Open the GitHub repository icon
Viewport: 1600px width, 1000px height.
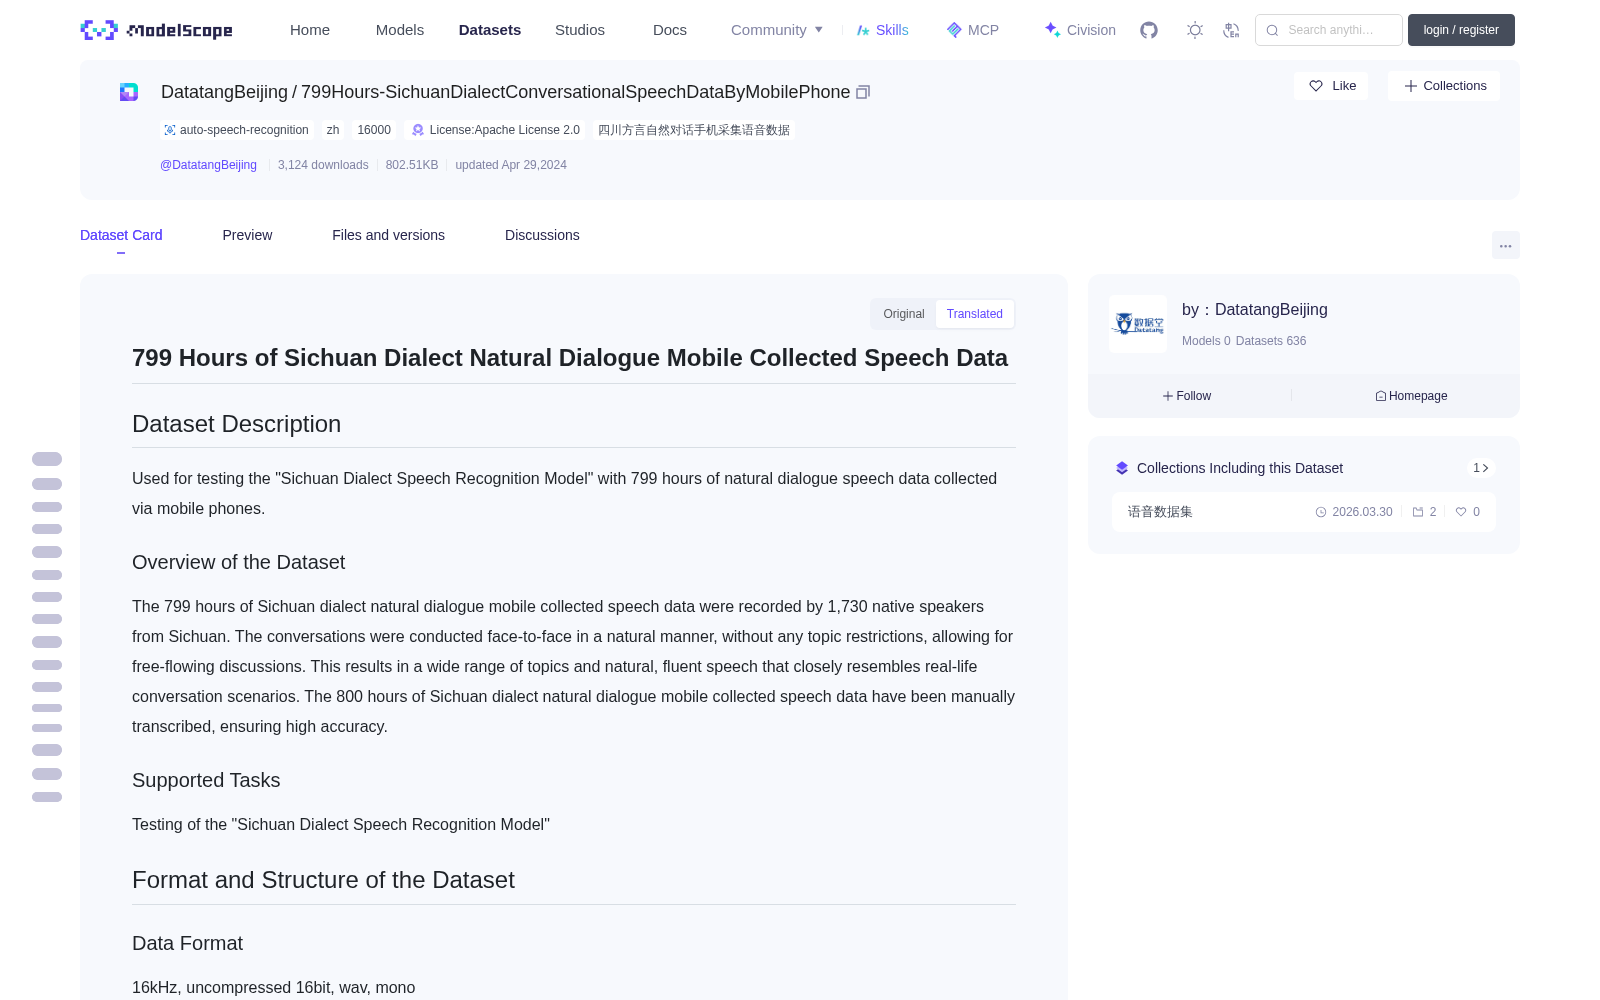1149,30
